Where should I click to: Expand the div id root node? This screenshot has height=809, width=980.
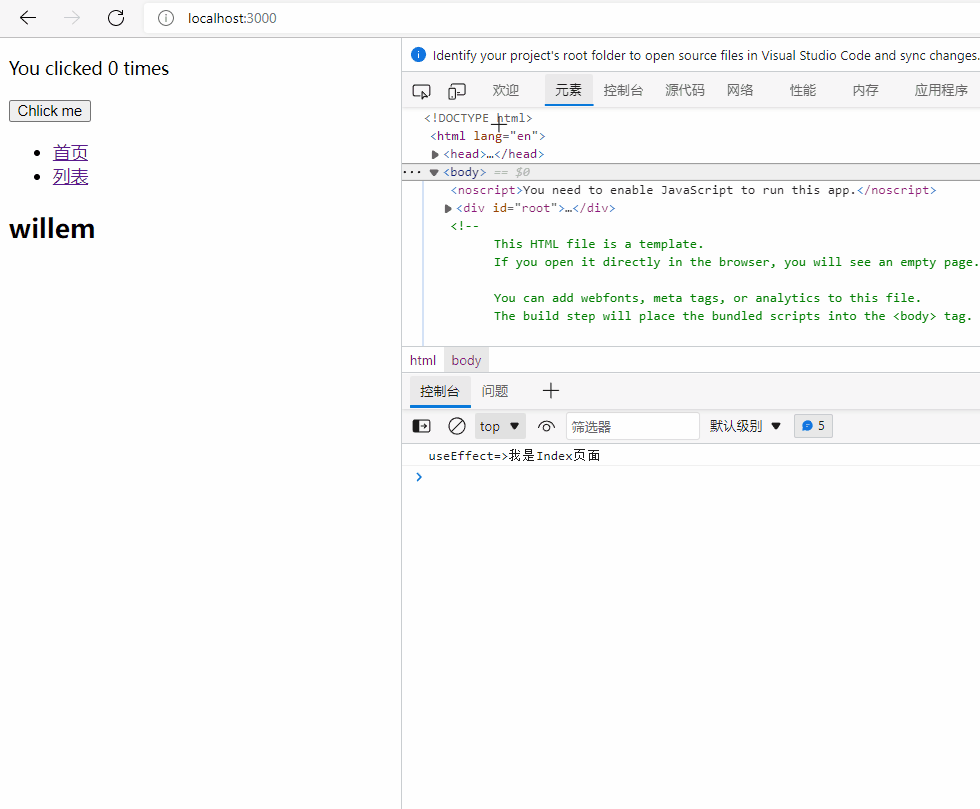point(448,208)
